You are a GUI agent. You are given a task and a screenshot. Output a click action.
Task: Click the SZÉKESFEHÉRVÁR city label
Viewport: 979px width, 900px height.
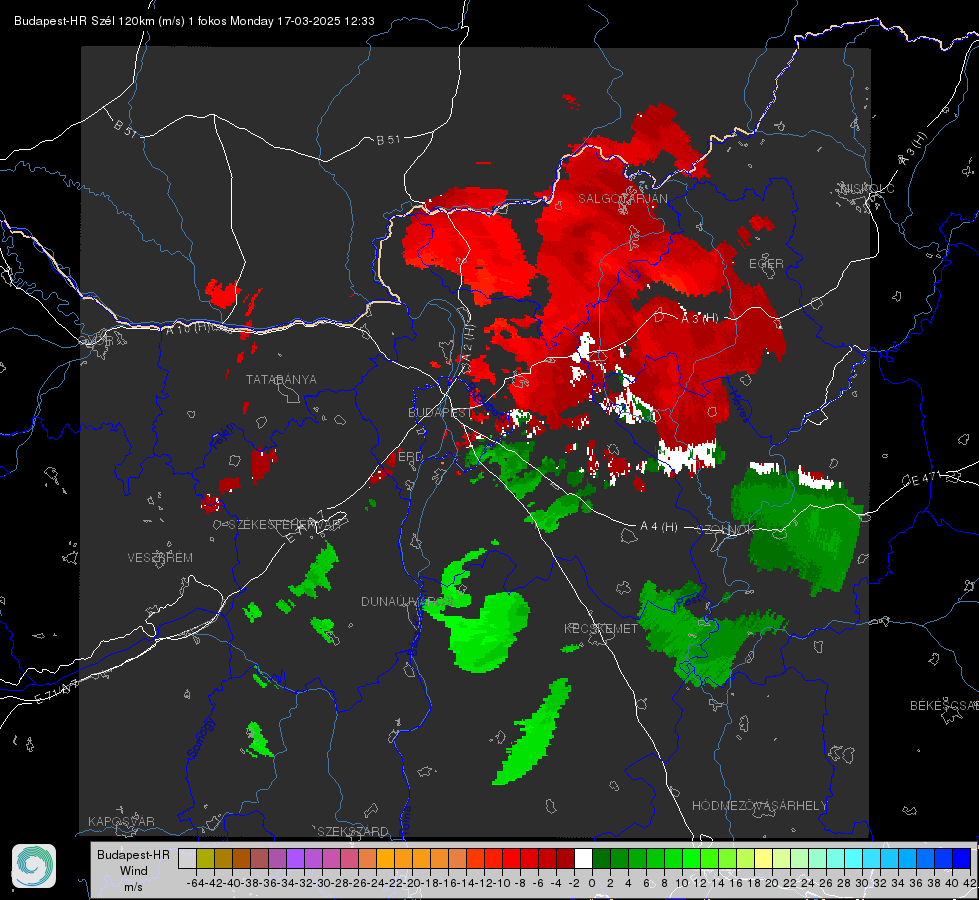284,525
